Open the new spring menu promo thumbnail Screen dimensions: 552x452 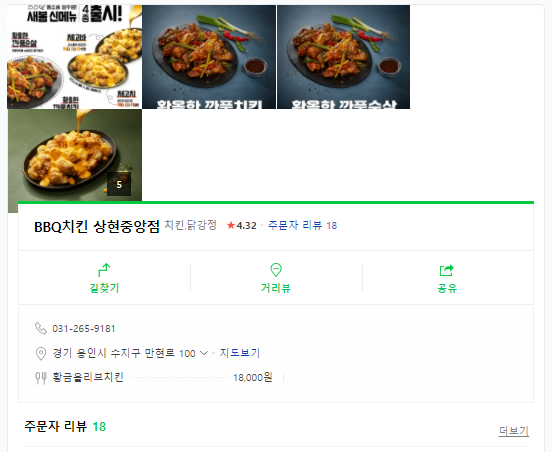75,57
